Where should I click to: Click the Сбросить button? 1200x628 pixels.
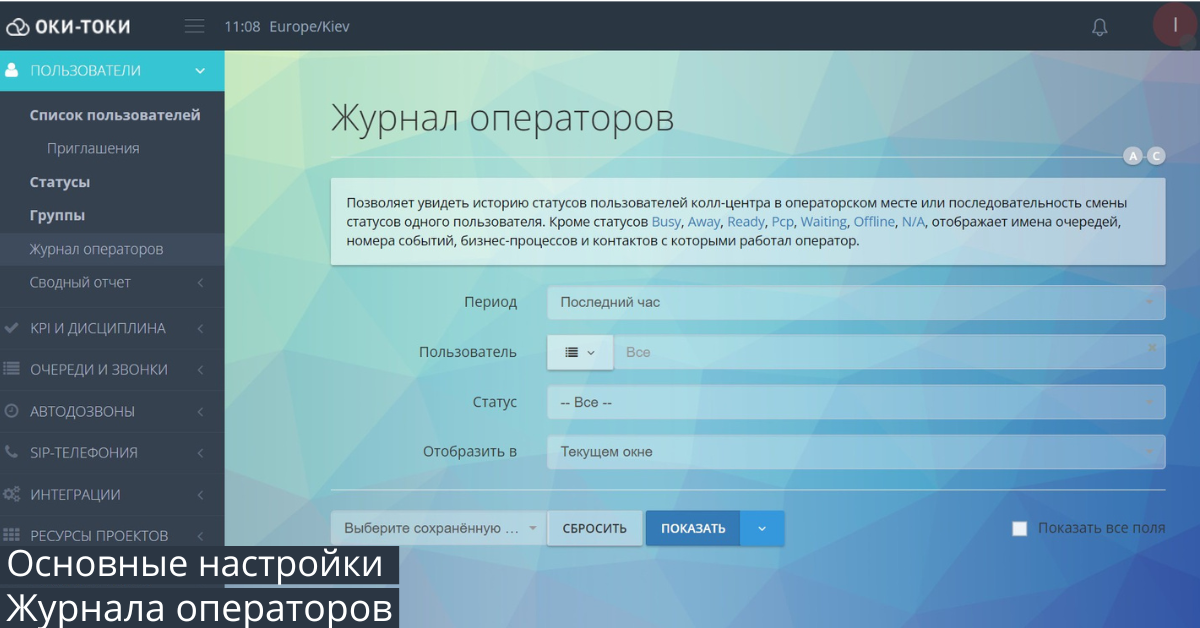(x=595, y=528)
